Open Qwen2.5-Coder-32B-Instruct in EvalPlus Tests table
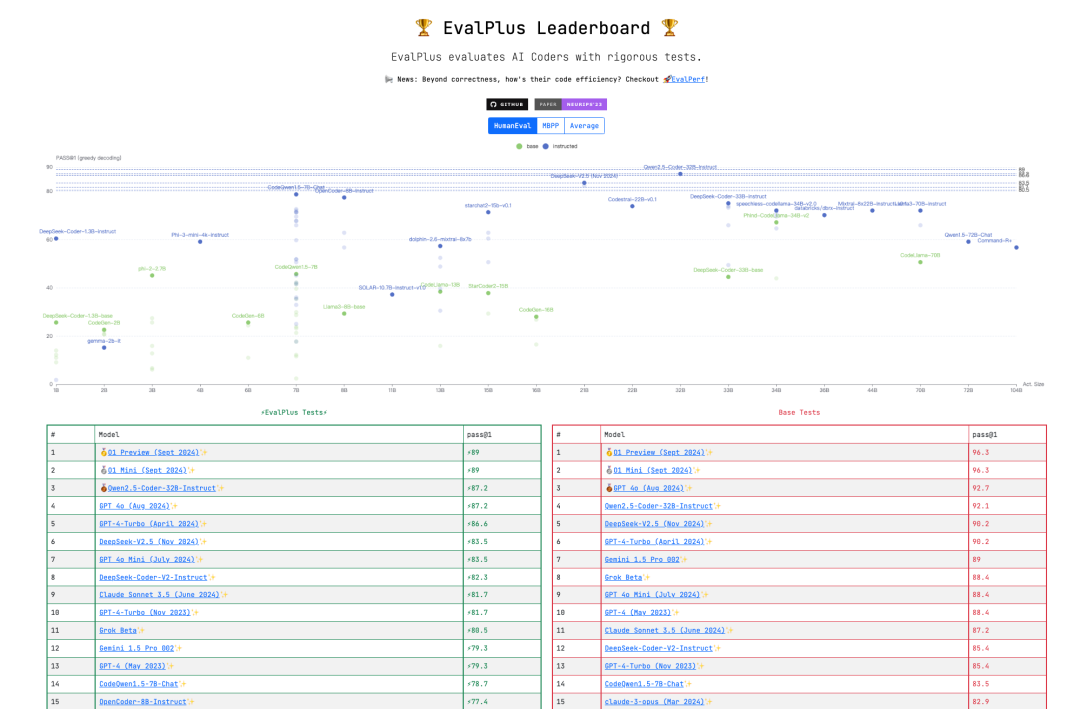Screen dimensions: 1080x709 pyautogui.click(x=161, y=489)
